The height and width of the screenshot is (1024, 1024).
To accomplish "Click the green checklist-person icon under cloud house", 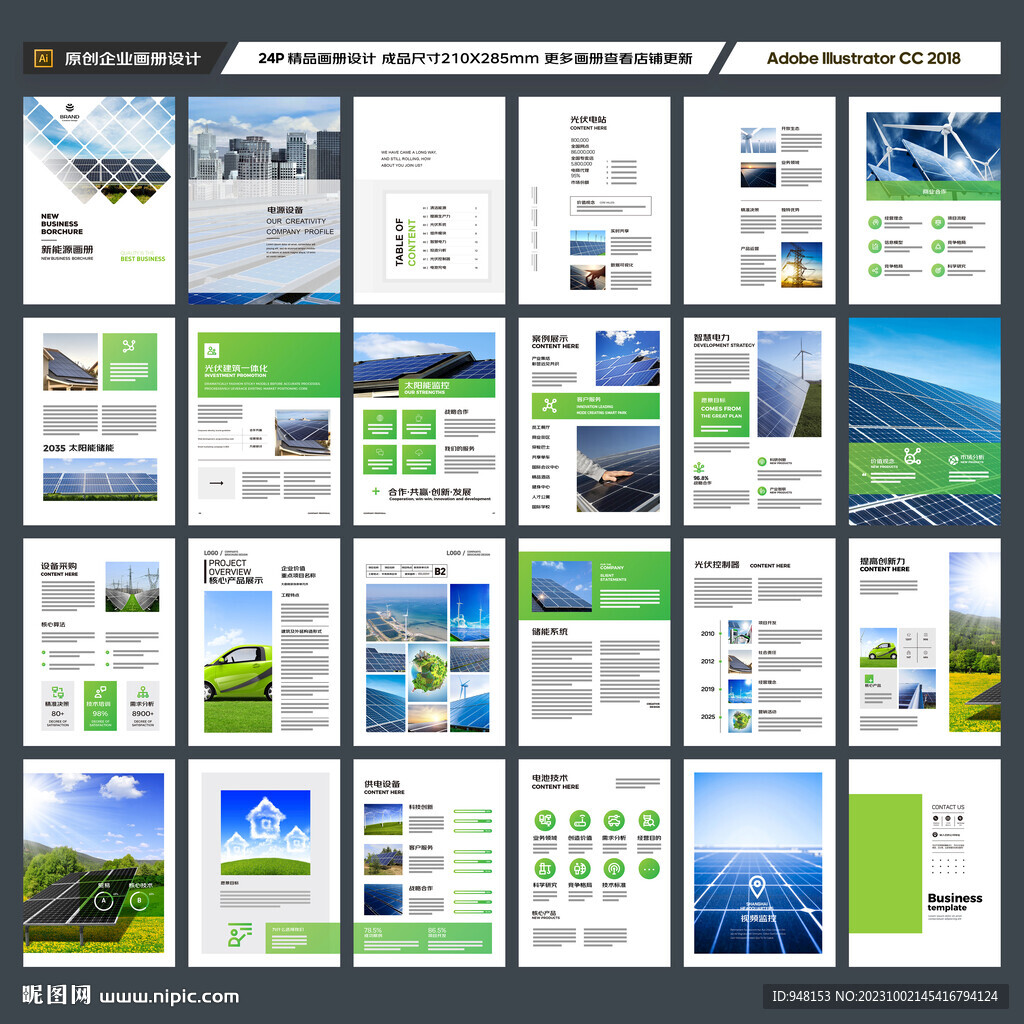I will click(239, 935).
